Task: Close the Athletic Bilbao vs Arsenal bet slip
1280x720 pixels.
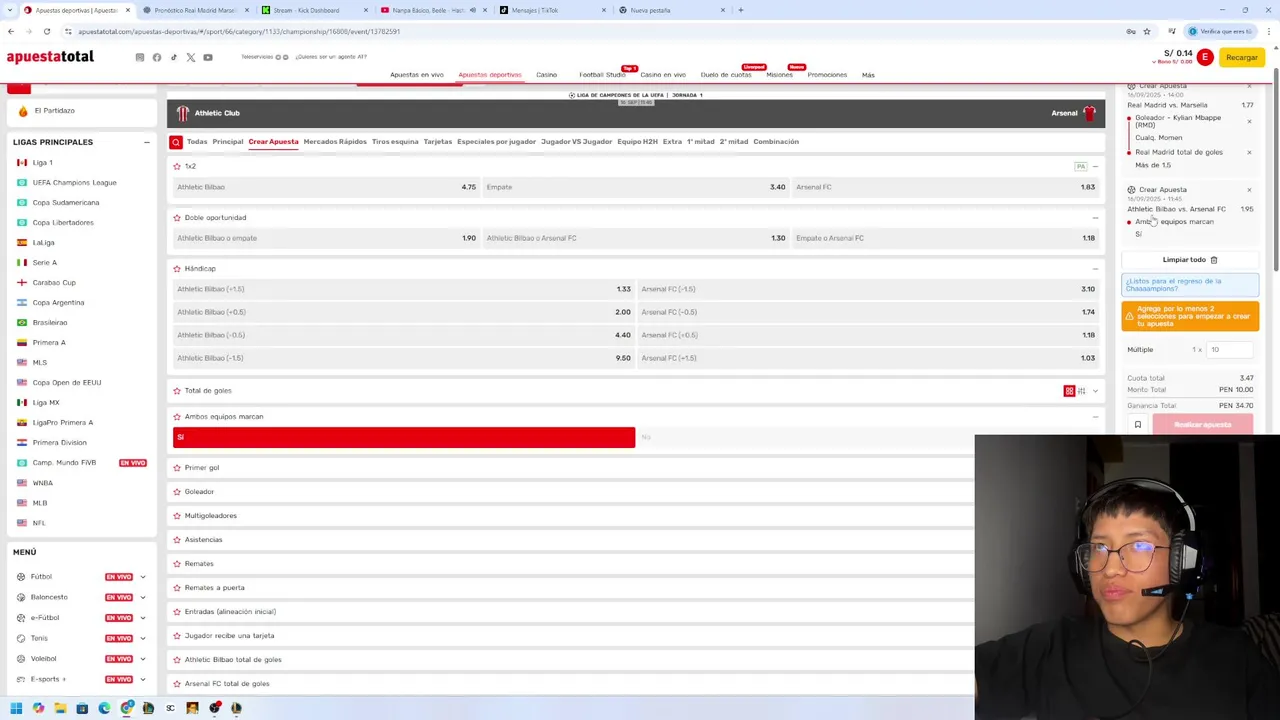Action: point(1249,189)
